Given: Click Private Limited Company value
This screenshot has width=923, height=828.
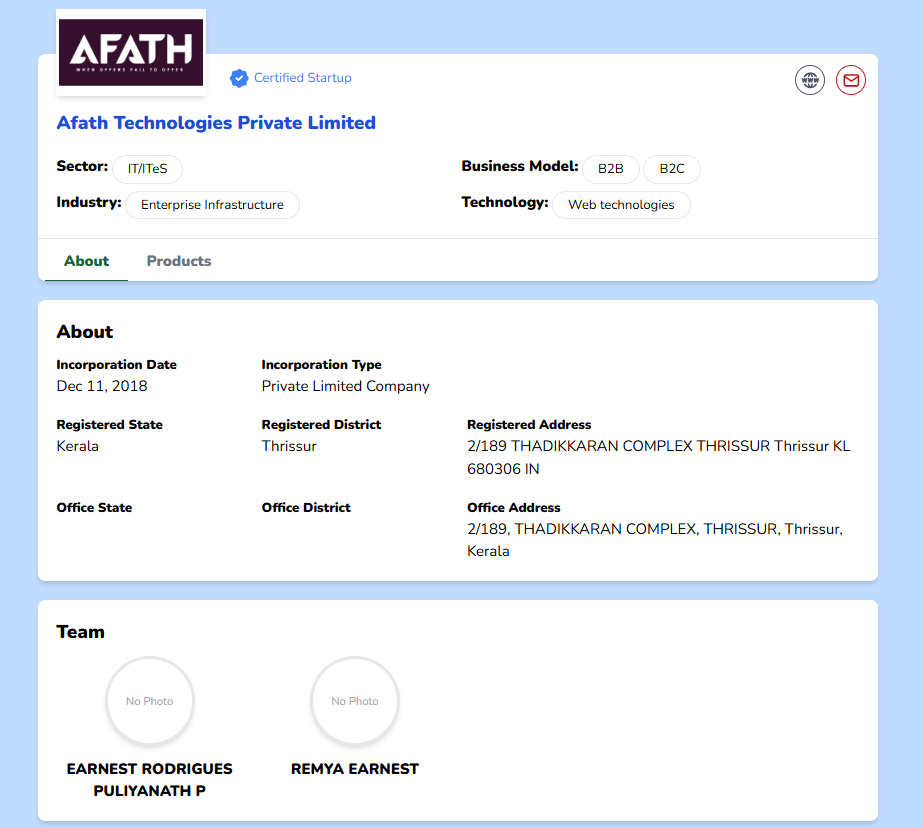Looking at the screenshot, I should [346, 386].
